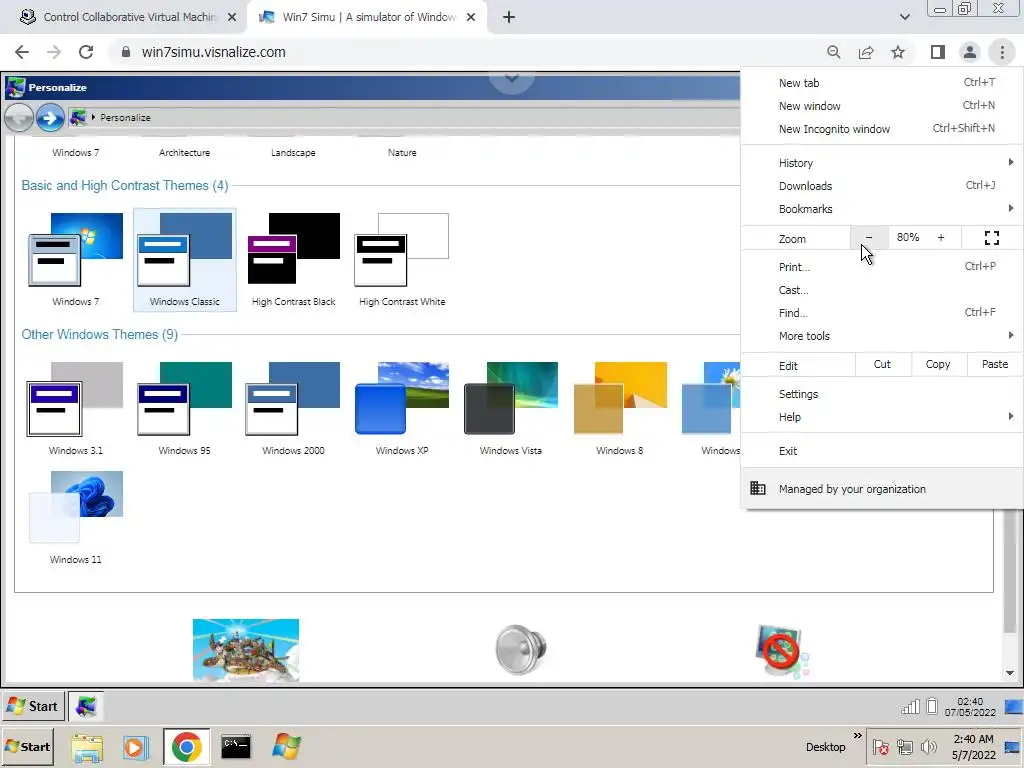
Task: Reload the win7simu page
Action: [86, 52]
